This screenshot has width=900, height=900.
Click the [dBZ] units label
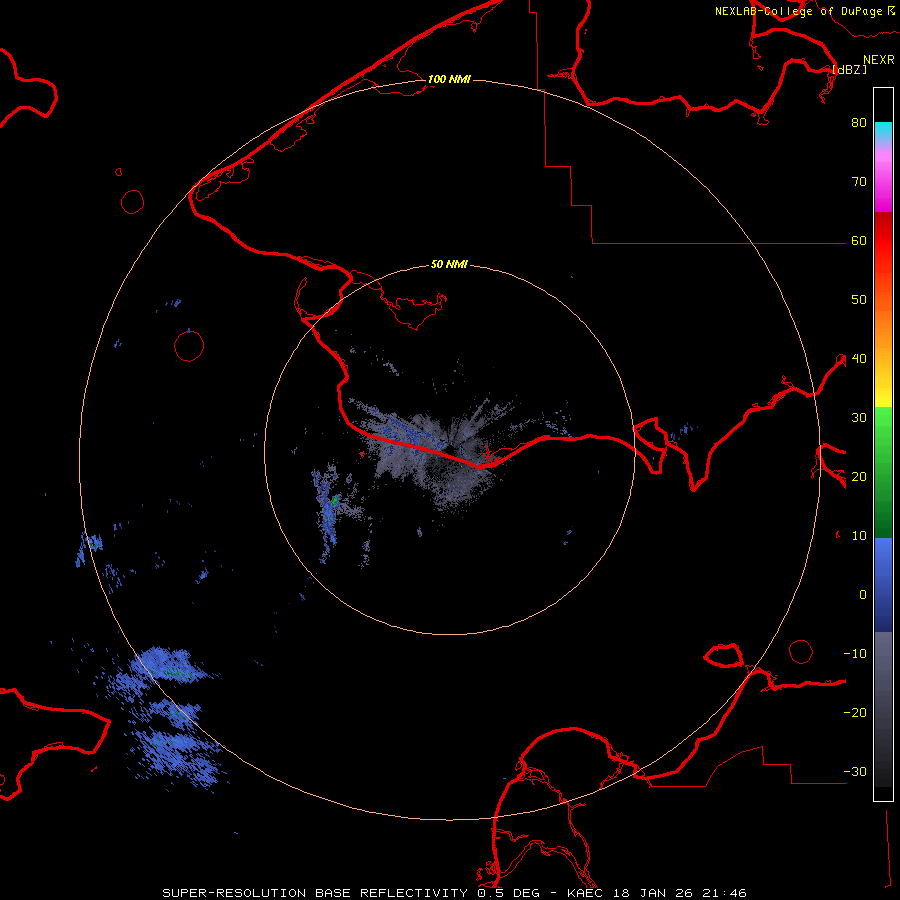pos(849,69)
